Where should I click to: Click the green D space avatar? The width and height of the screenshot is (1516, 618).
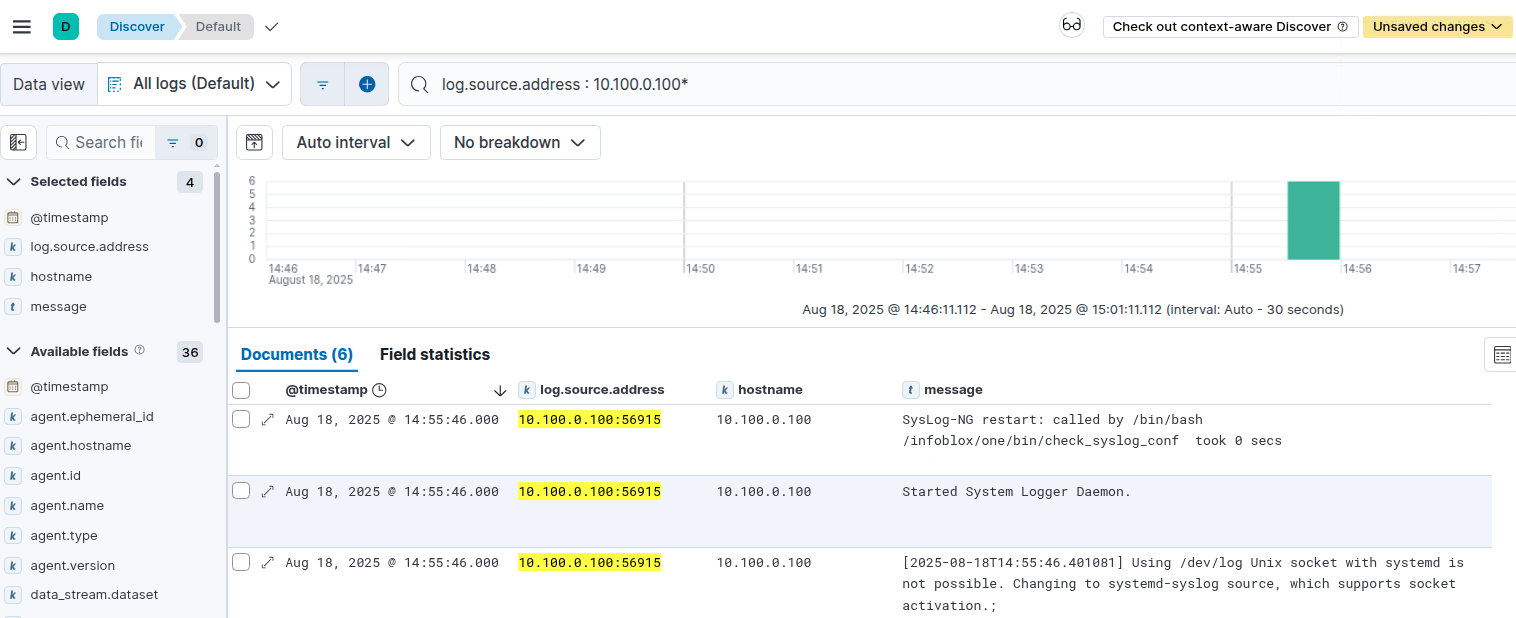pyautogui.click(x=66, y=27)
